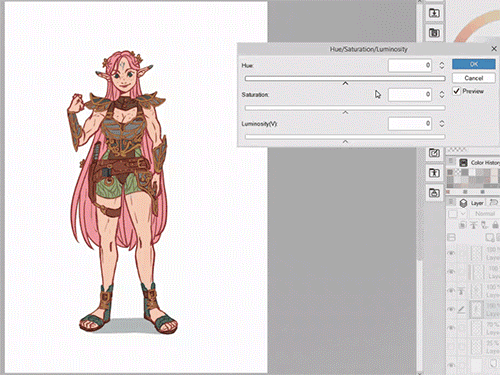
Task: Click the Luminosity value stepper arrows
Action: 442,124
